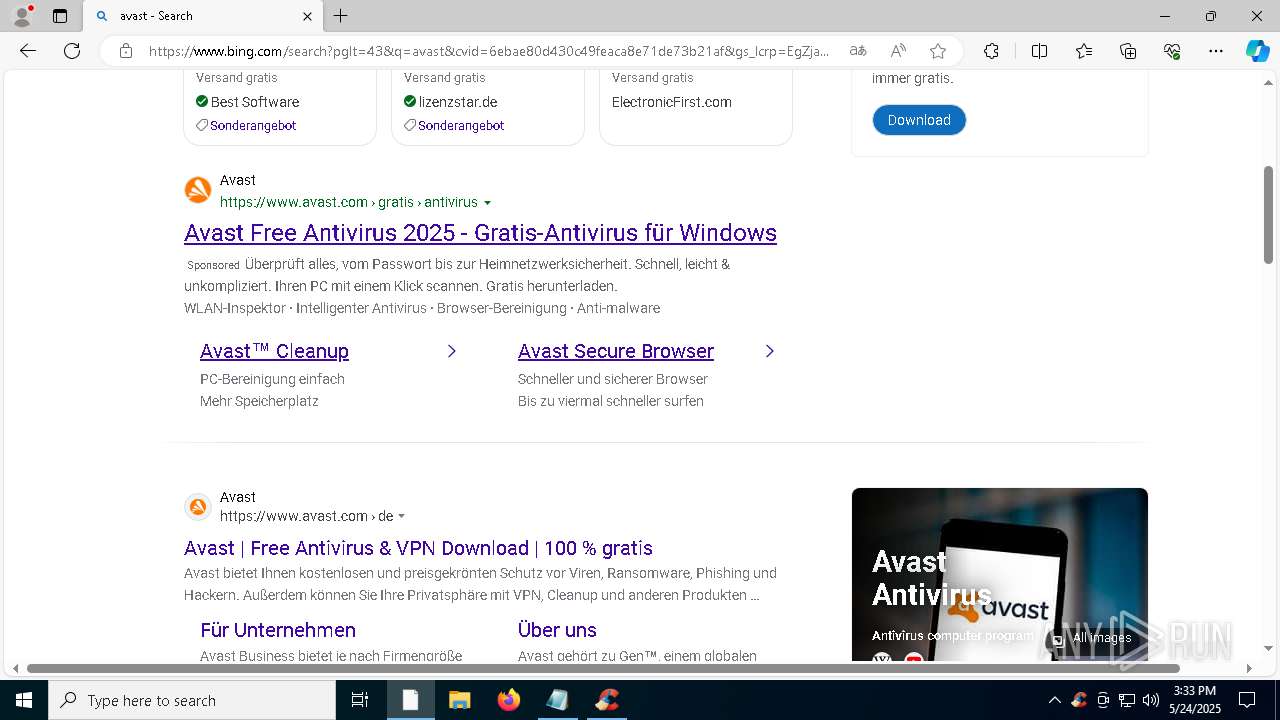This screenshot has width=1280, height=720.
Task: Go back to previous page
Action: (28, 51)
